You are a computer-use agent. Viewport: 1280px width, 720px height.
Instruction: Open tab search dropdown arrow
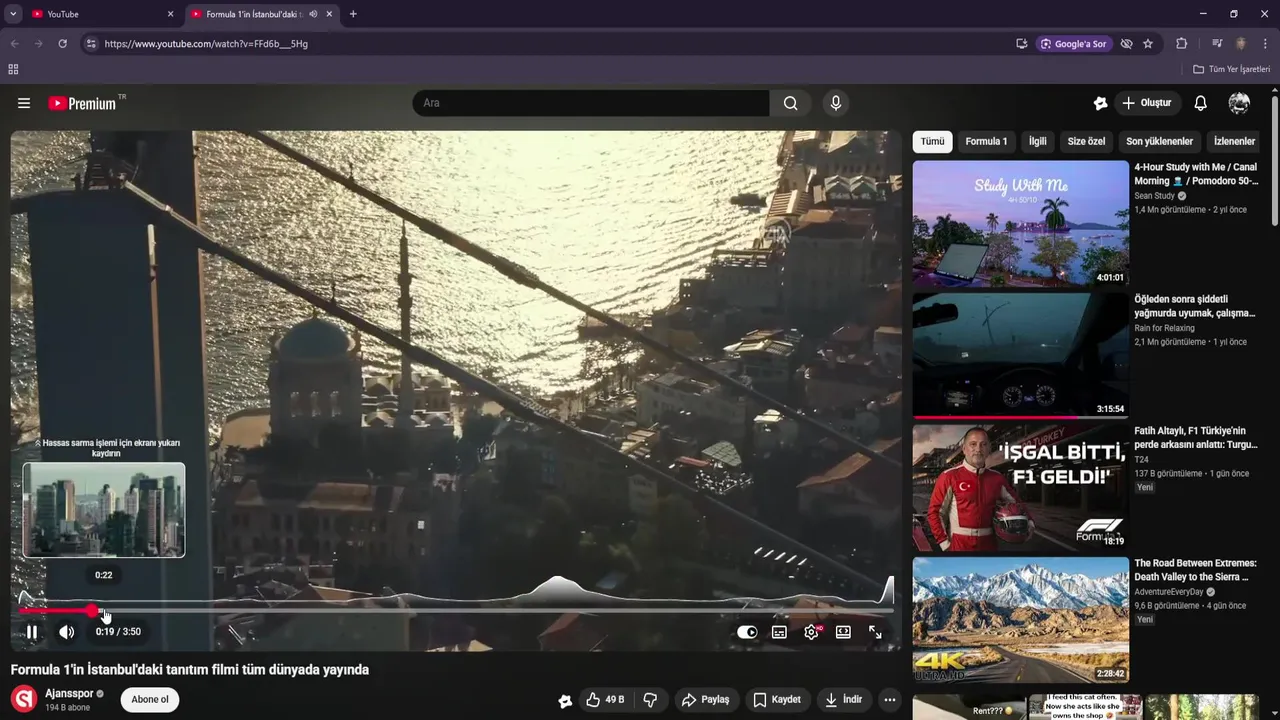pos(13,14)
